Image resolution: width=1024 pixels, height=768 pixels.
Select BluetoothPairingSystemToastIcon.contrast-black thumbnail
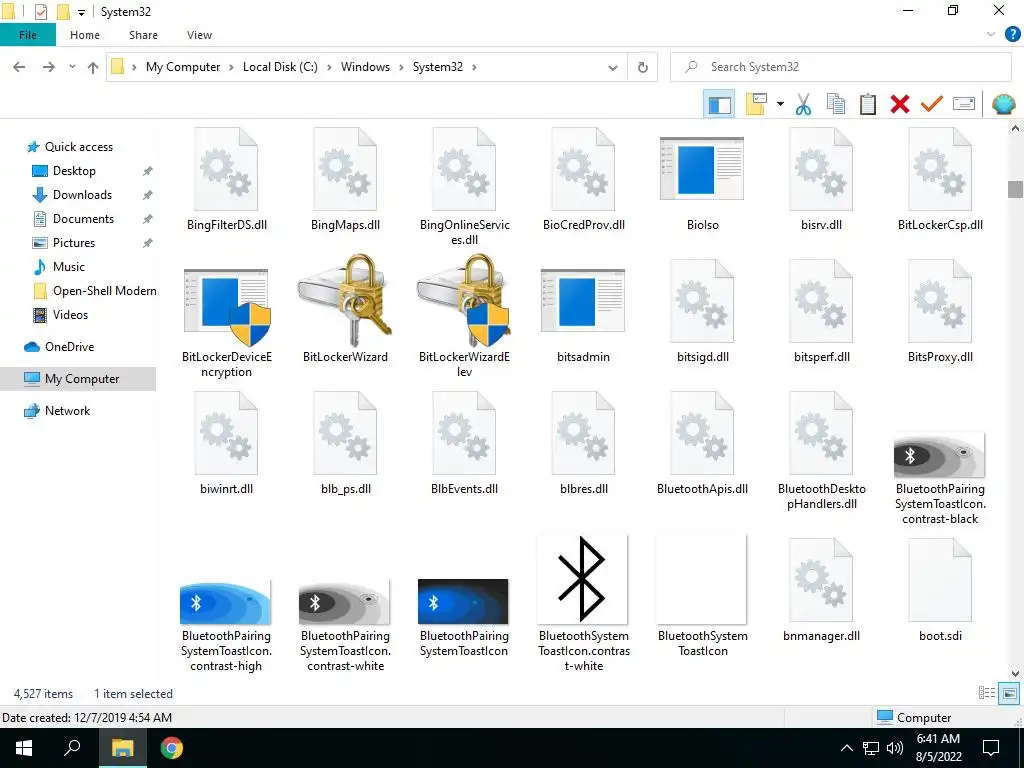(940, 455)
